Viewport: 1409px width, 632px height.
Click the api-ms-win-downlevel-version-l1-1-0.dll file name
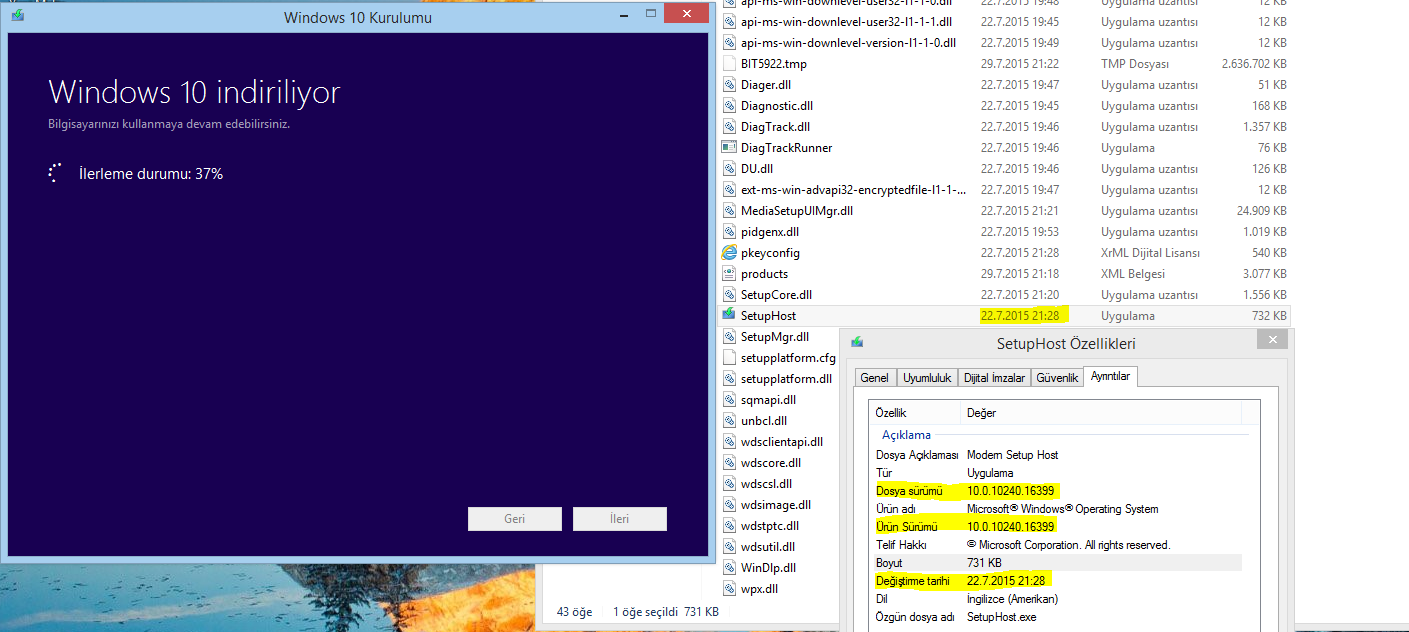pos(848,43)
